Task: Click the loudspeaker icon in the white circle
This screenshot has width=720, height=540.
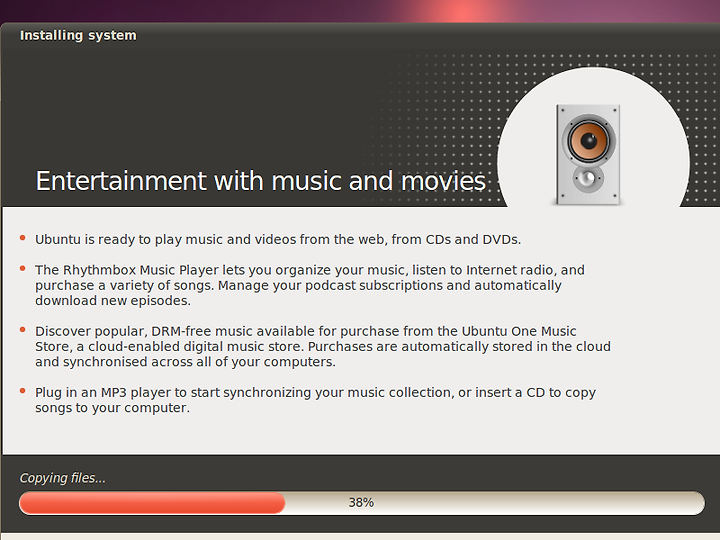Action: [588, 155]
